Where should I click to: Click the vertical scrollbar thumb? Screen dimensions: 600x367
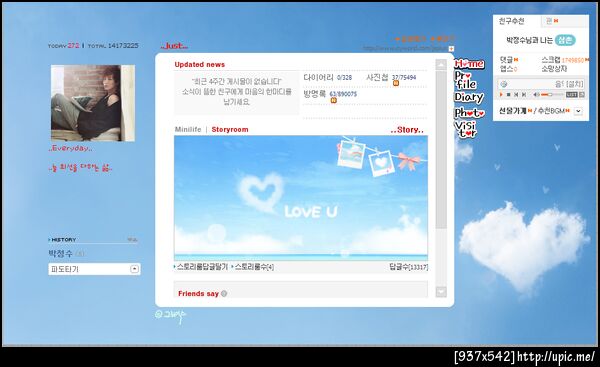pyautogui.click(x=441, y=149)
